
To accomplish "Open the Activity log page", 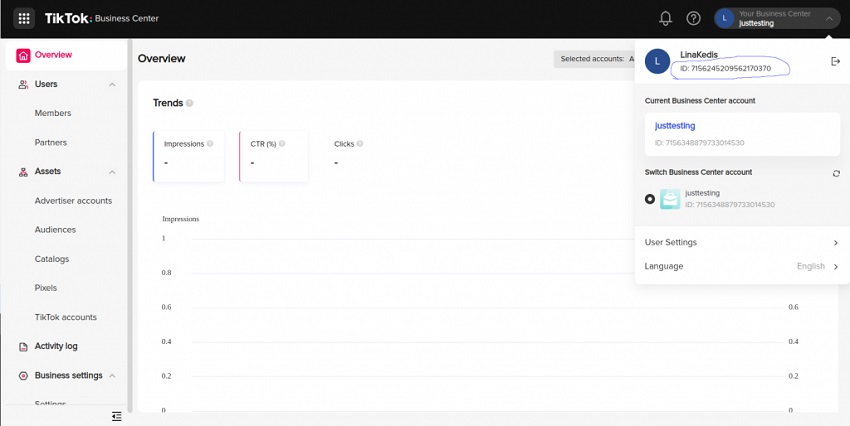I will [56, 346].
